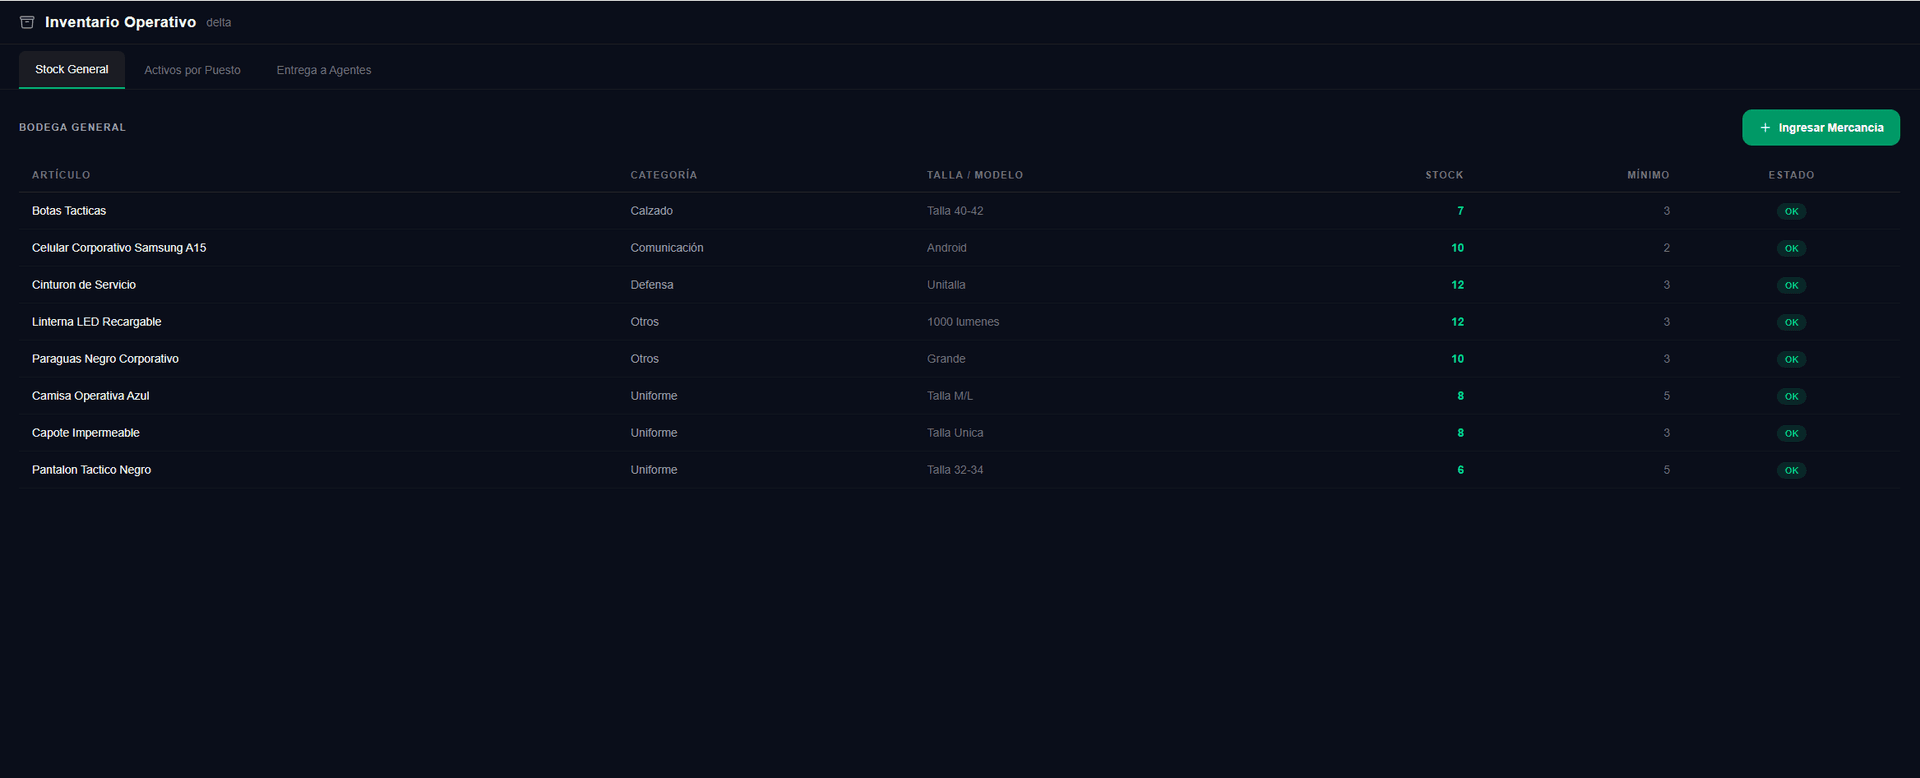
Task: Click OK status badge for Pantalon Tactico Negro
Action: (x=1791, y=470)
